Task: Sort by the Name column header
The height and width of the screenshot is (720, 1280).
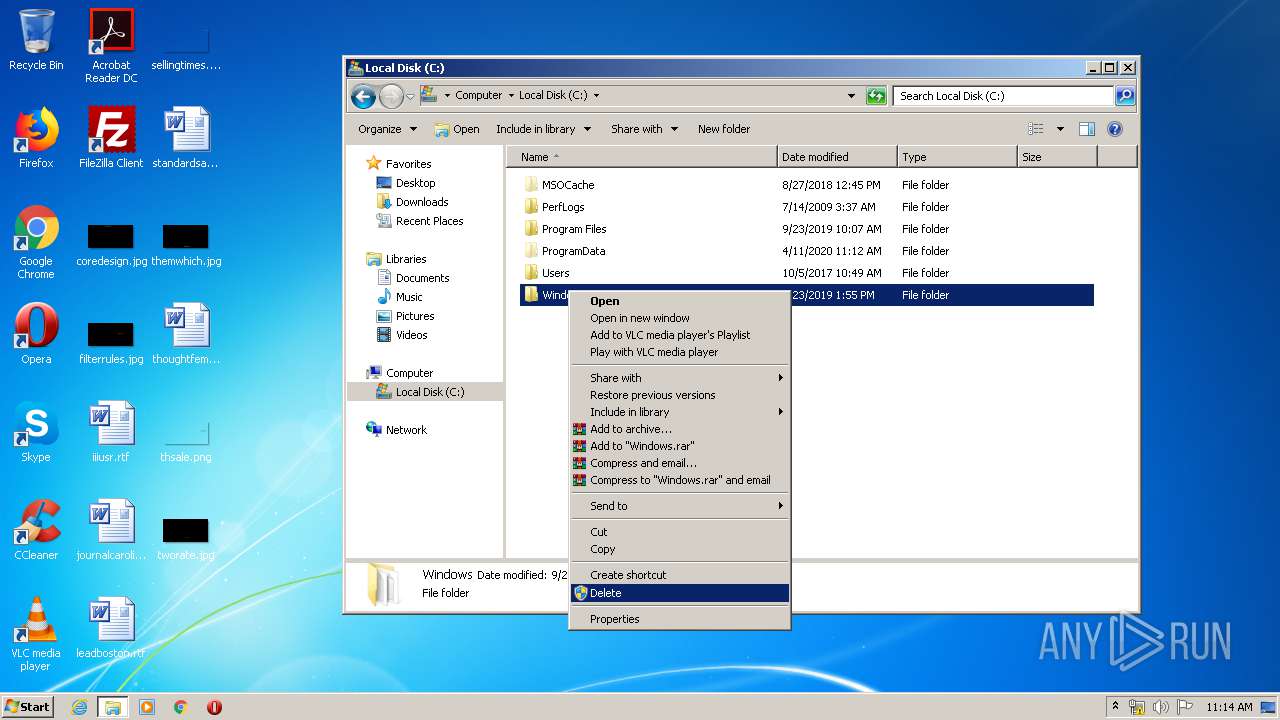Action: 642,157
